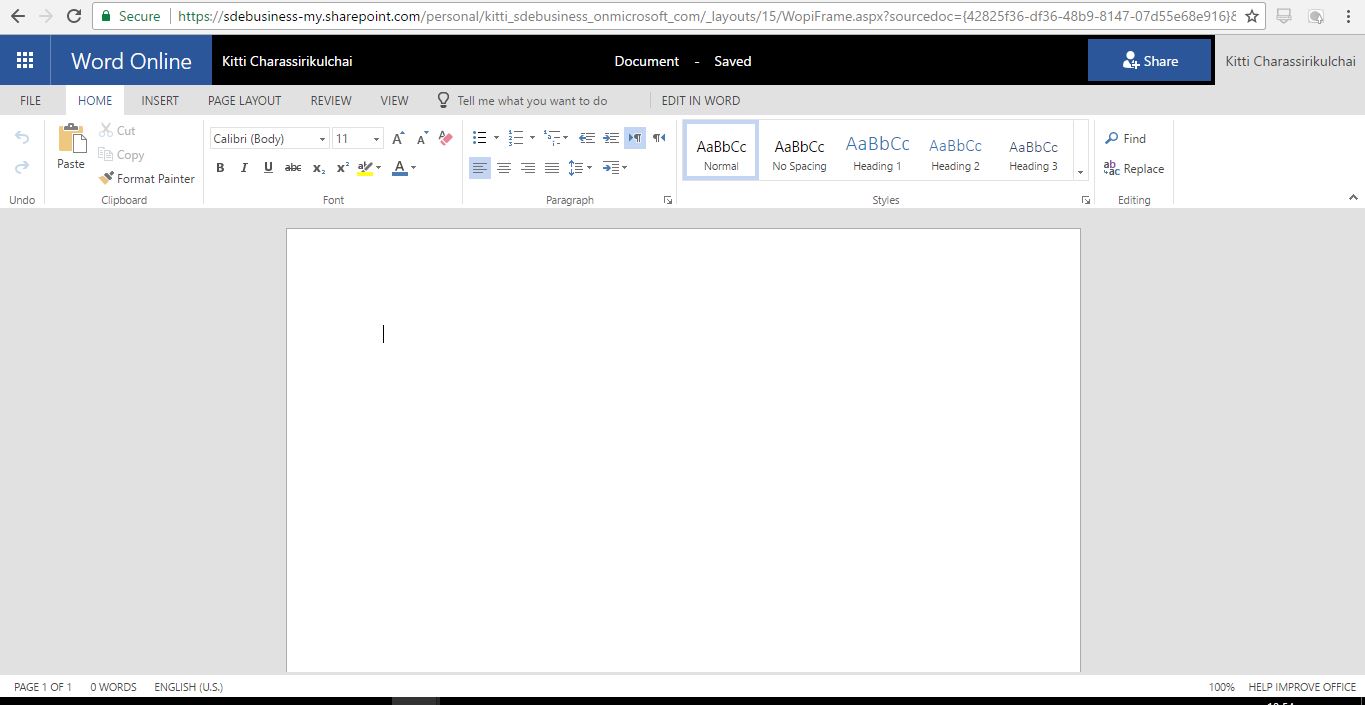Viewport: 1365px width, 705px height.
Task: Expand the Styles gallery more arrow
Action: (1080, 172)
